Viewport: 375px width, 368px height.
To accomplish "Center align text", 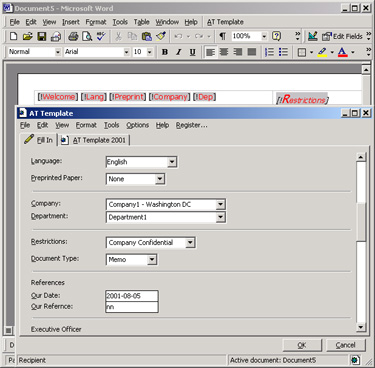I will click(x=224, y=52).
